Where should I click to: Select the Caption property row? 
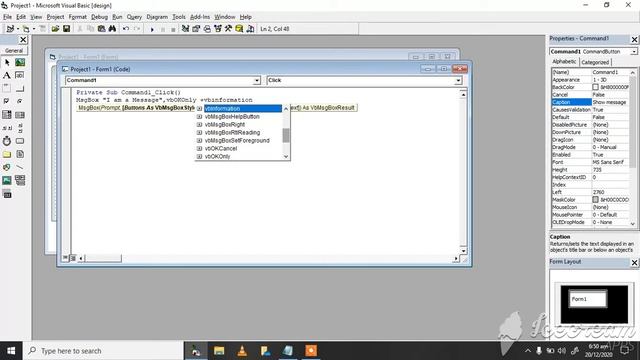click(x=590, y=102)
